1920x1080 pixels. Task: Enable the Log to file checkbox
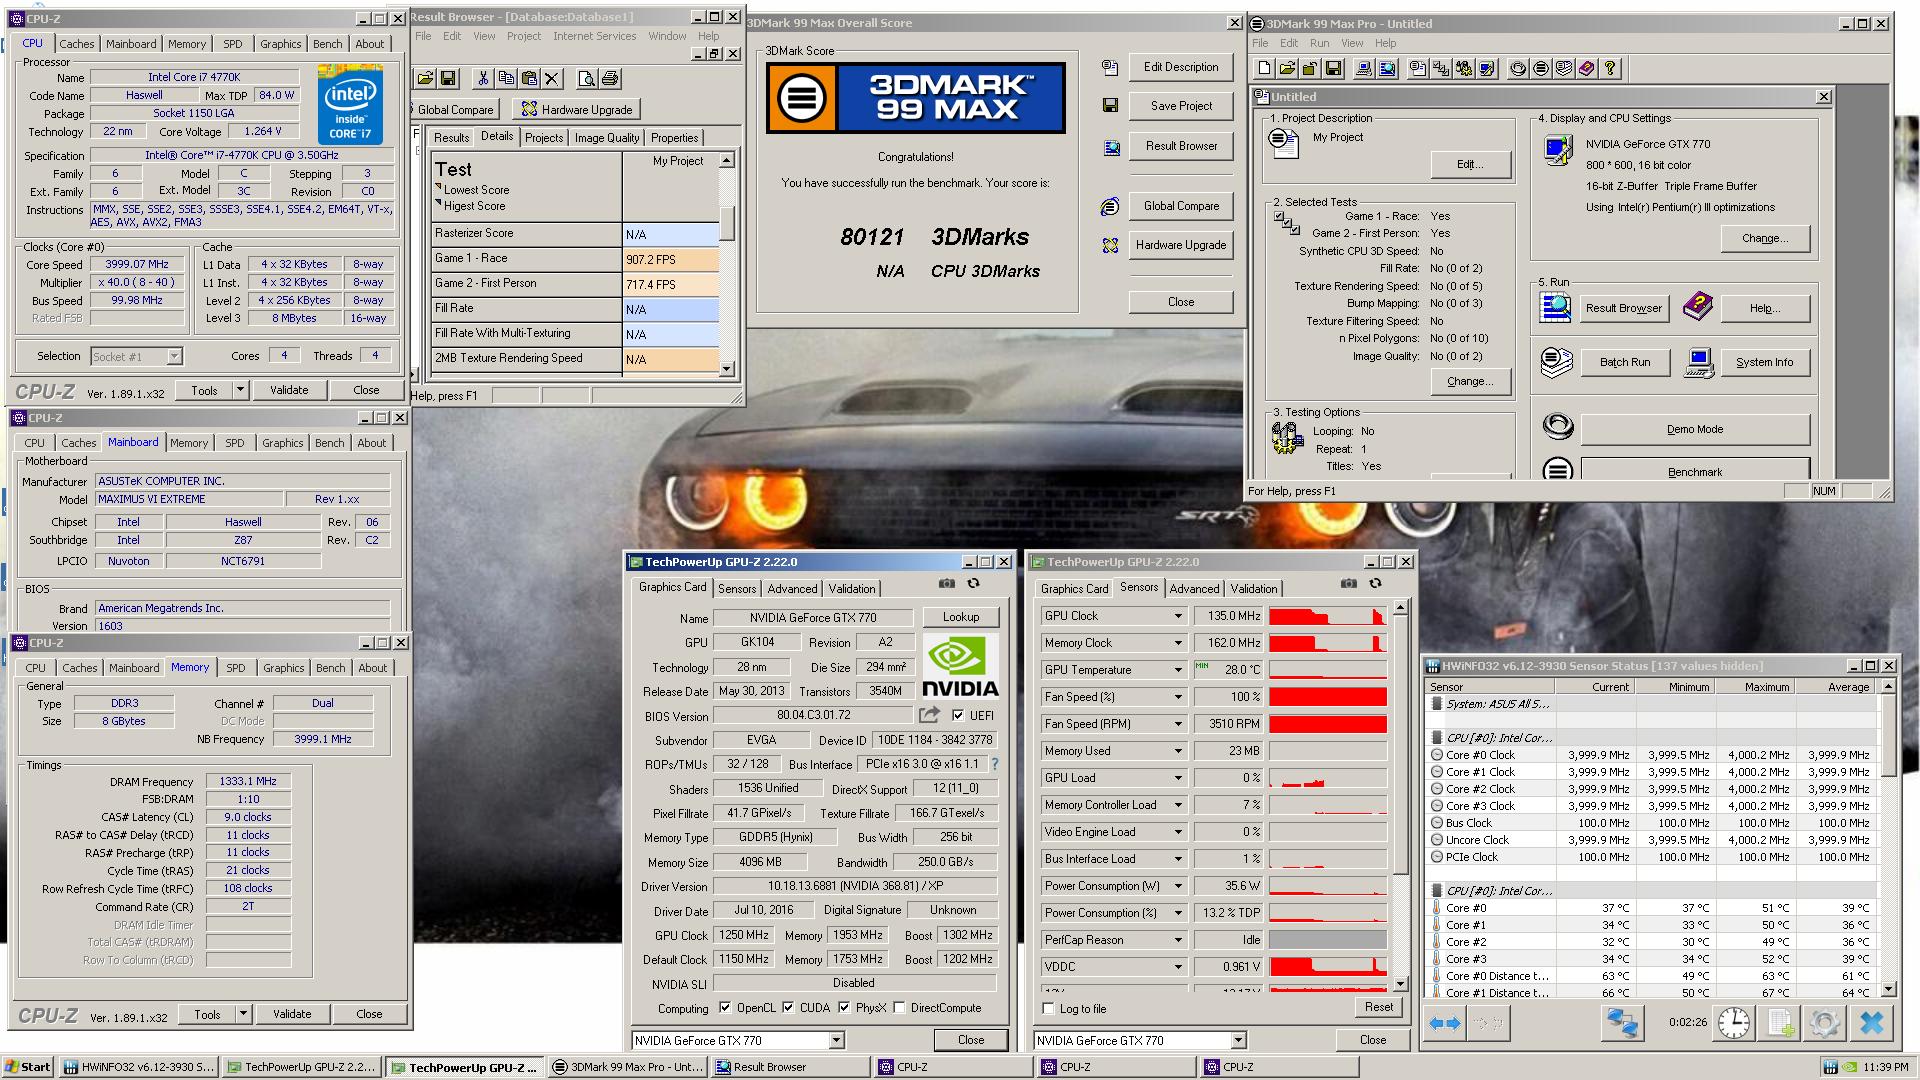1048,1008
